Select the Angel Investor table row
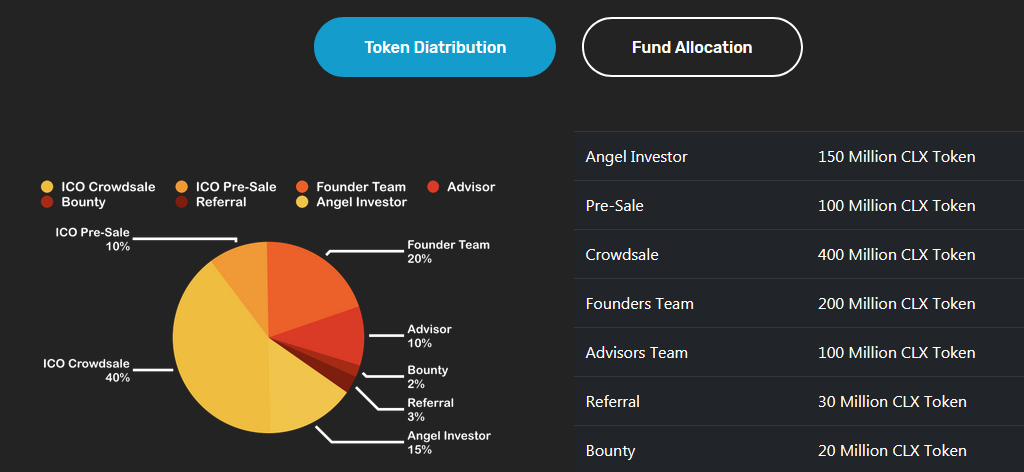 tap(798, 157)
